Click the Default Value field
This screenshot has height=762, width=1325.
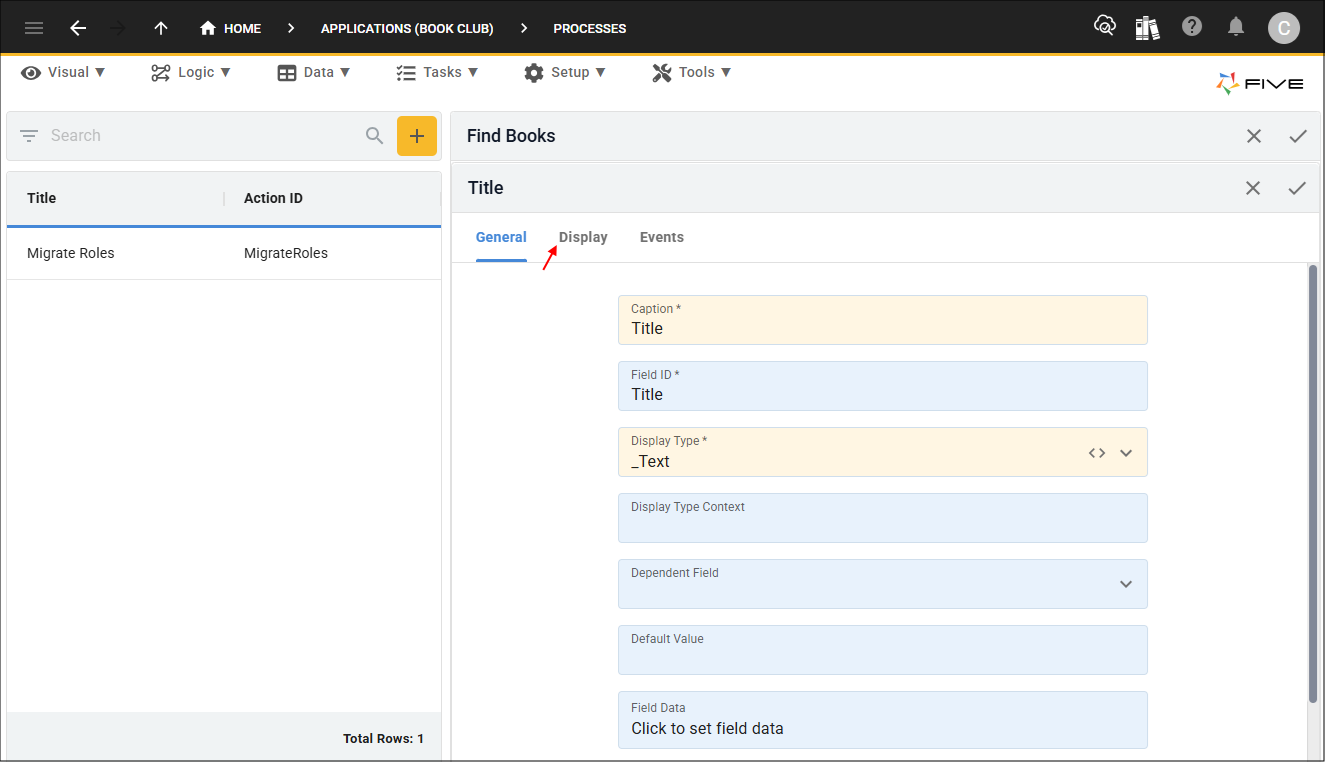(883, 650)
